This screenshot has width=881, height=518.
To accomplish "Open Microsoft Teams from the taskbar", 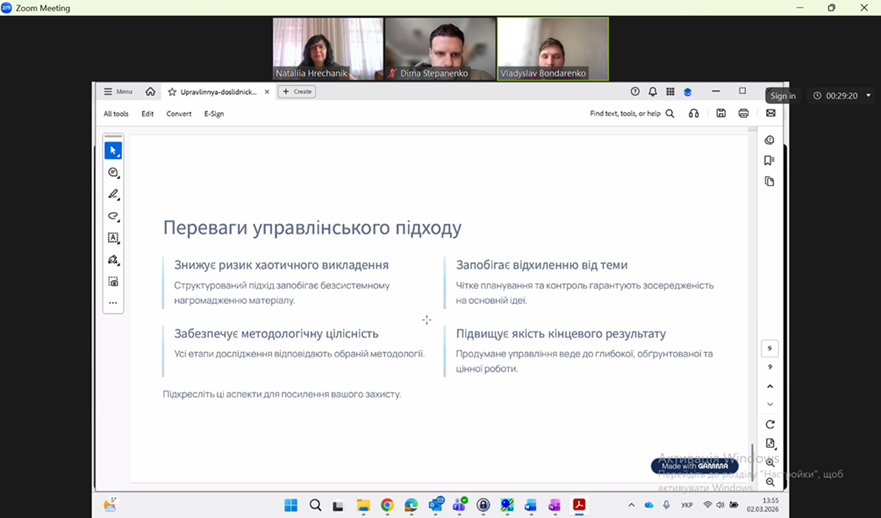I will point(460,505).
